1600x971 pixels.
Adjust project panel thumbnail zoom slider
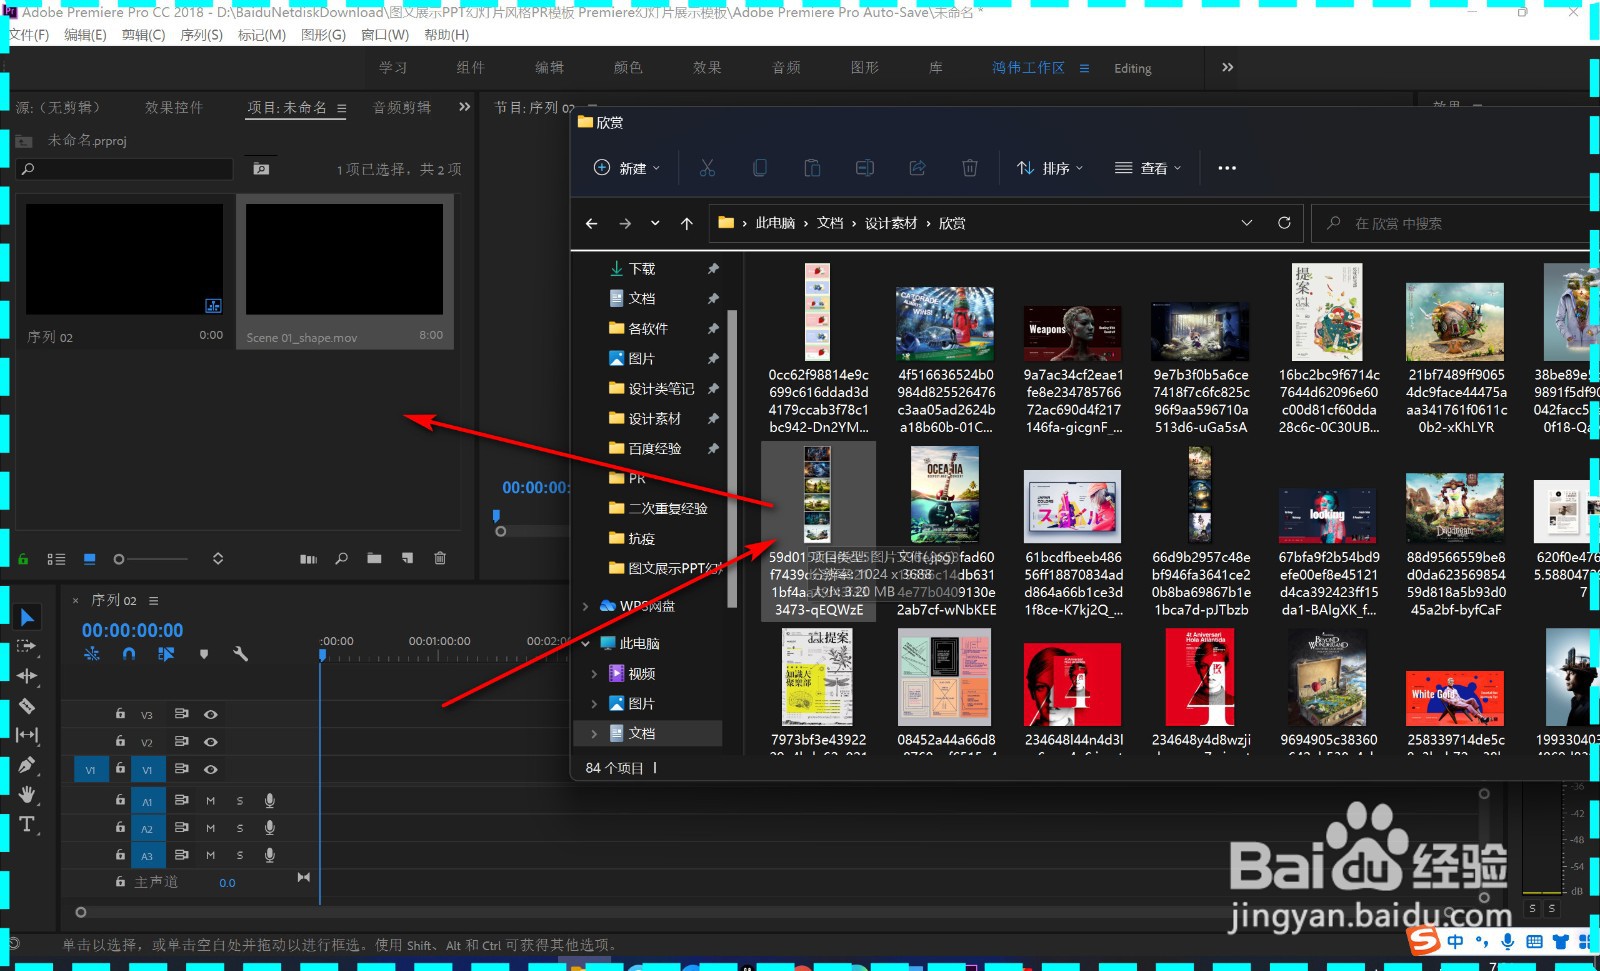[x=119, y=559]
